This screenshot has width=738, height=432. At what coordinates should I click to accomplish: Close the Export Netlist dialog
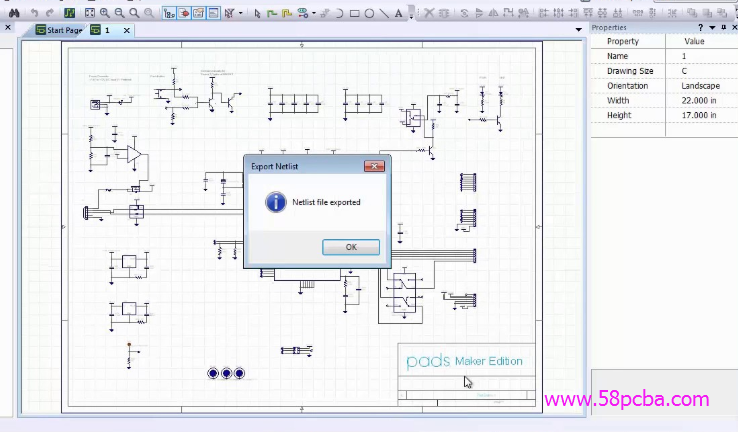tap(374, 166)
